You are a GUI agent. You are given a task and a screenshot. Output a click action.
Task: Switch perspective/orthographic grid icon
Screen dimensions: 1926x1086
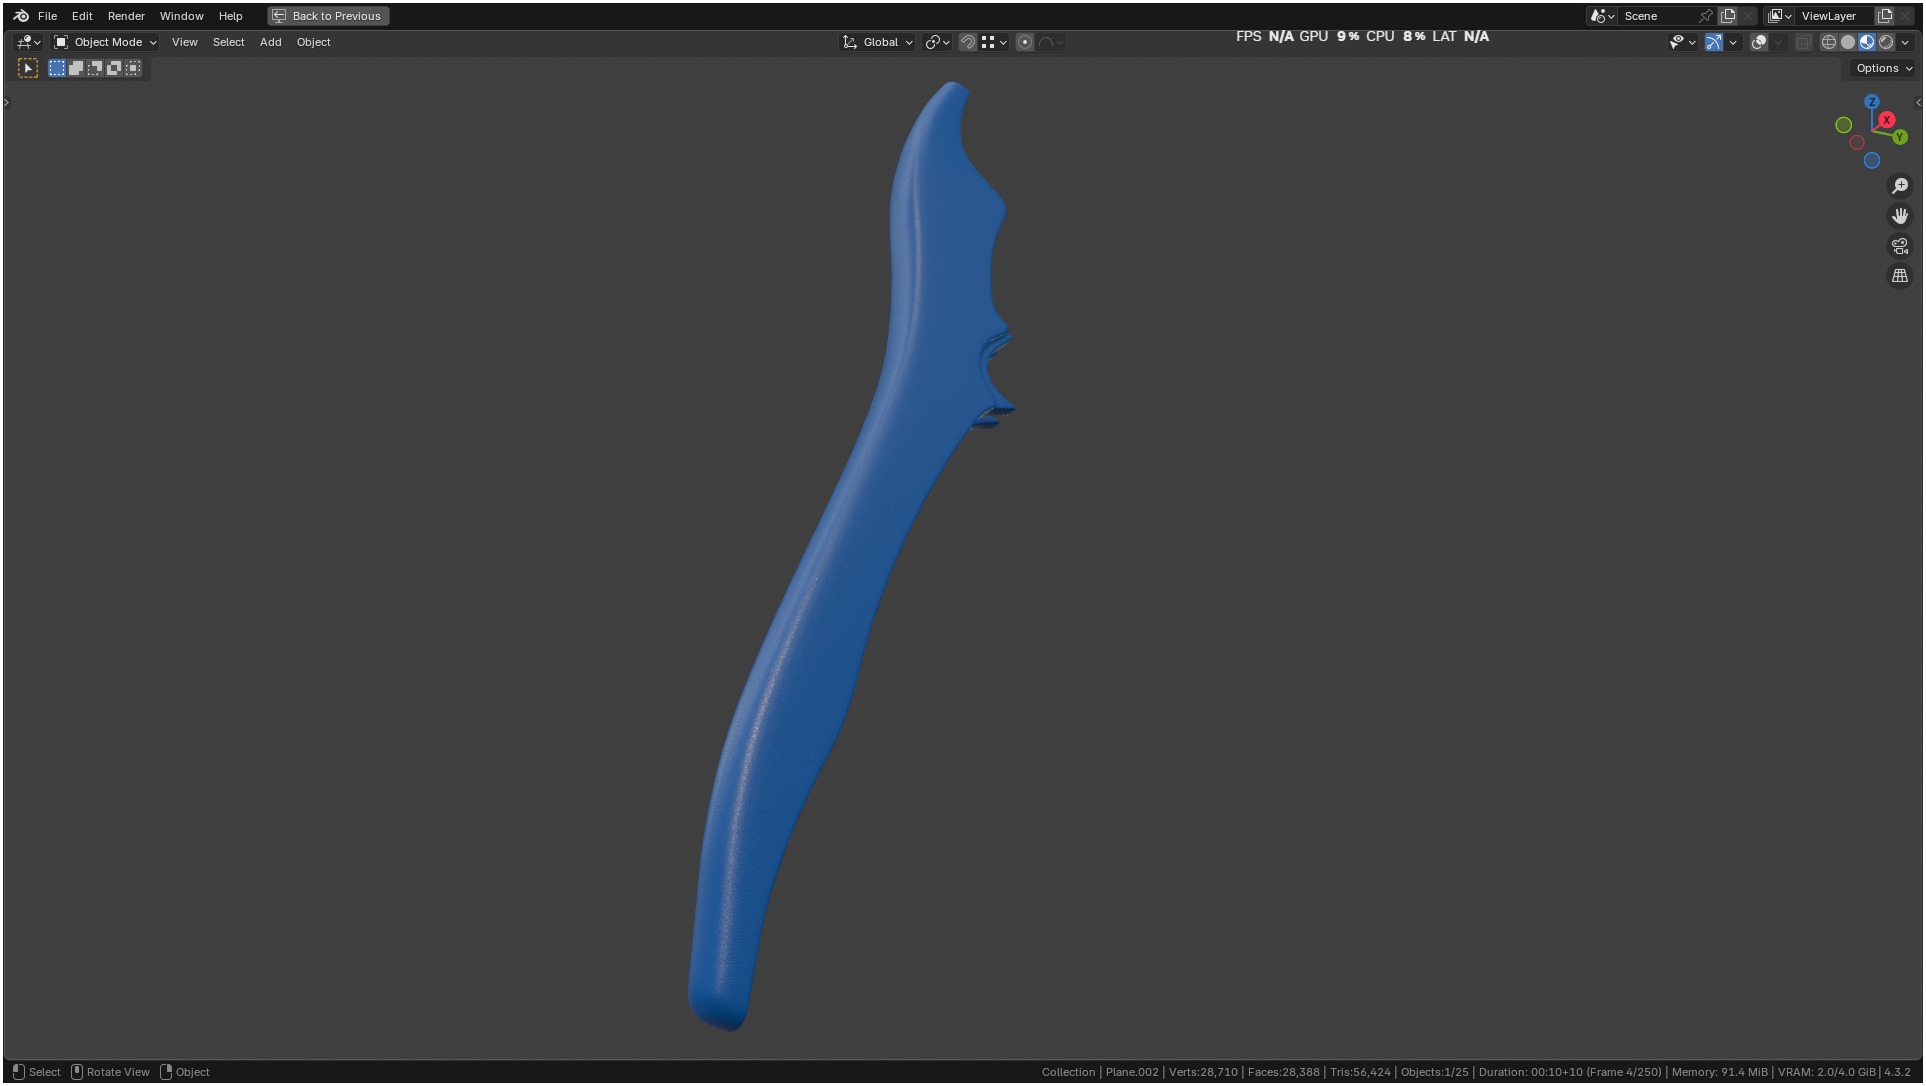[x=1900, y=276]
